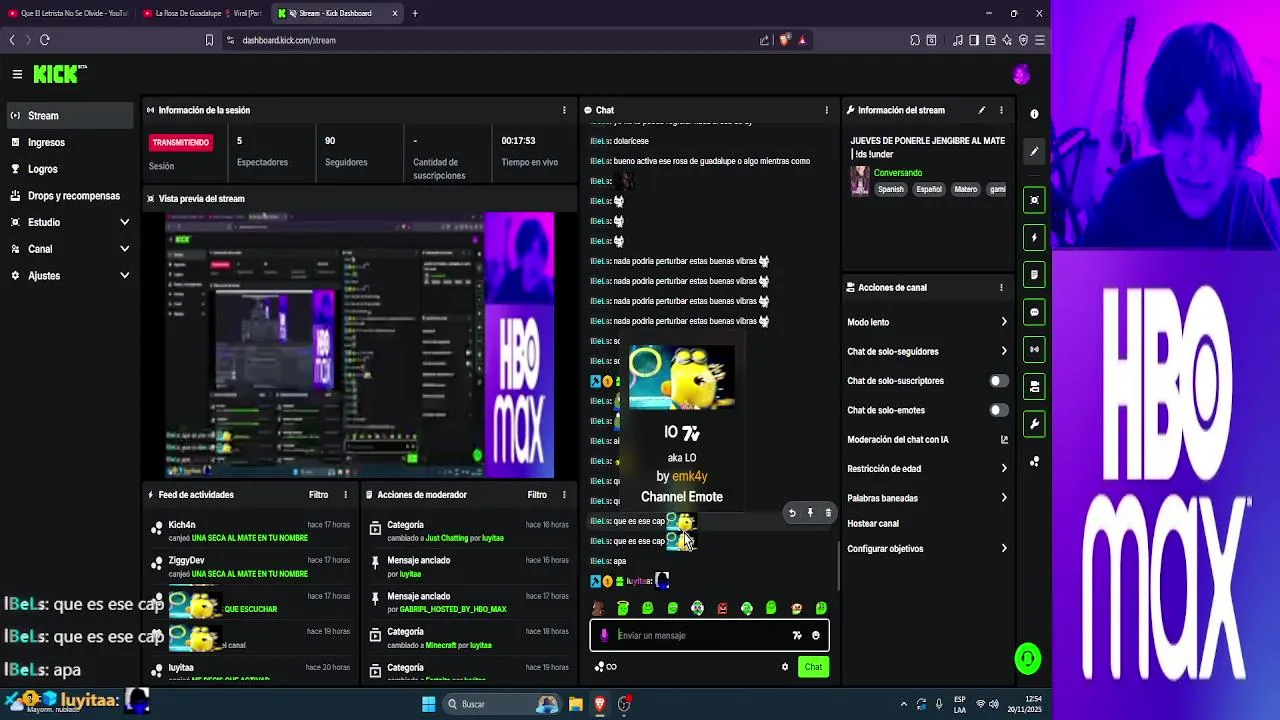Open the 7TV emote picker in message box
This screenshot has height=720, width=1280.
pyautogui.click(x=797, y=635)
